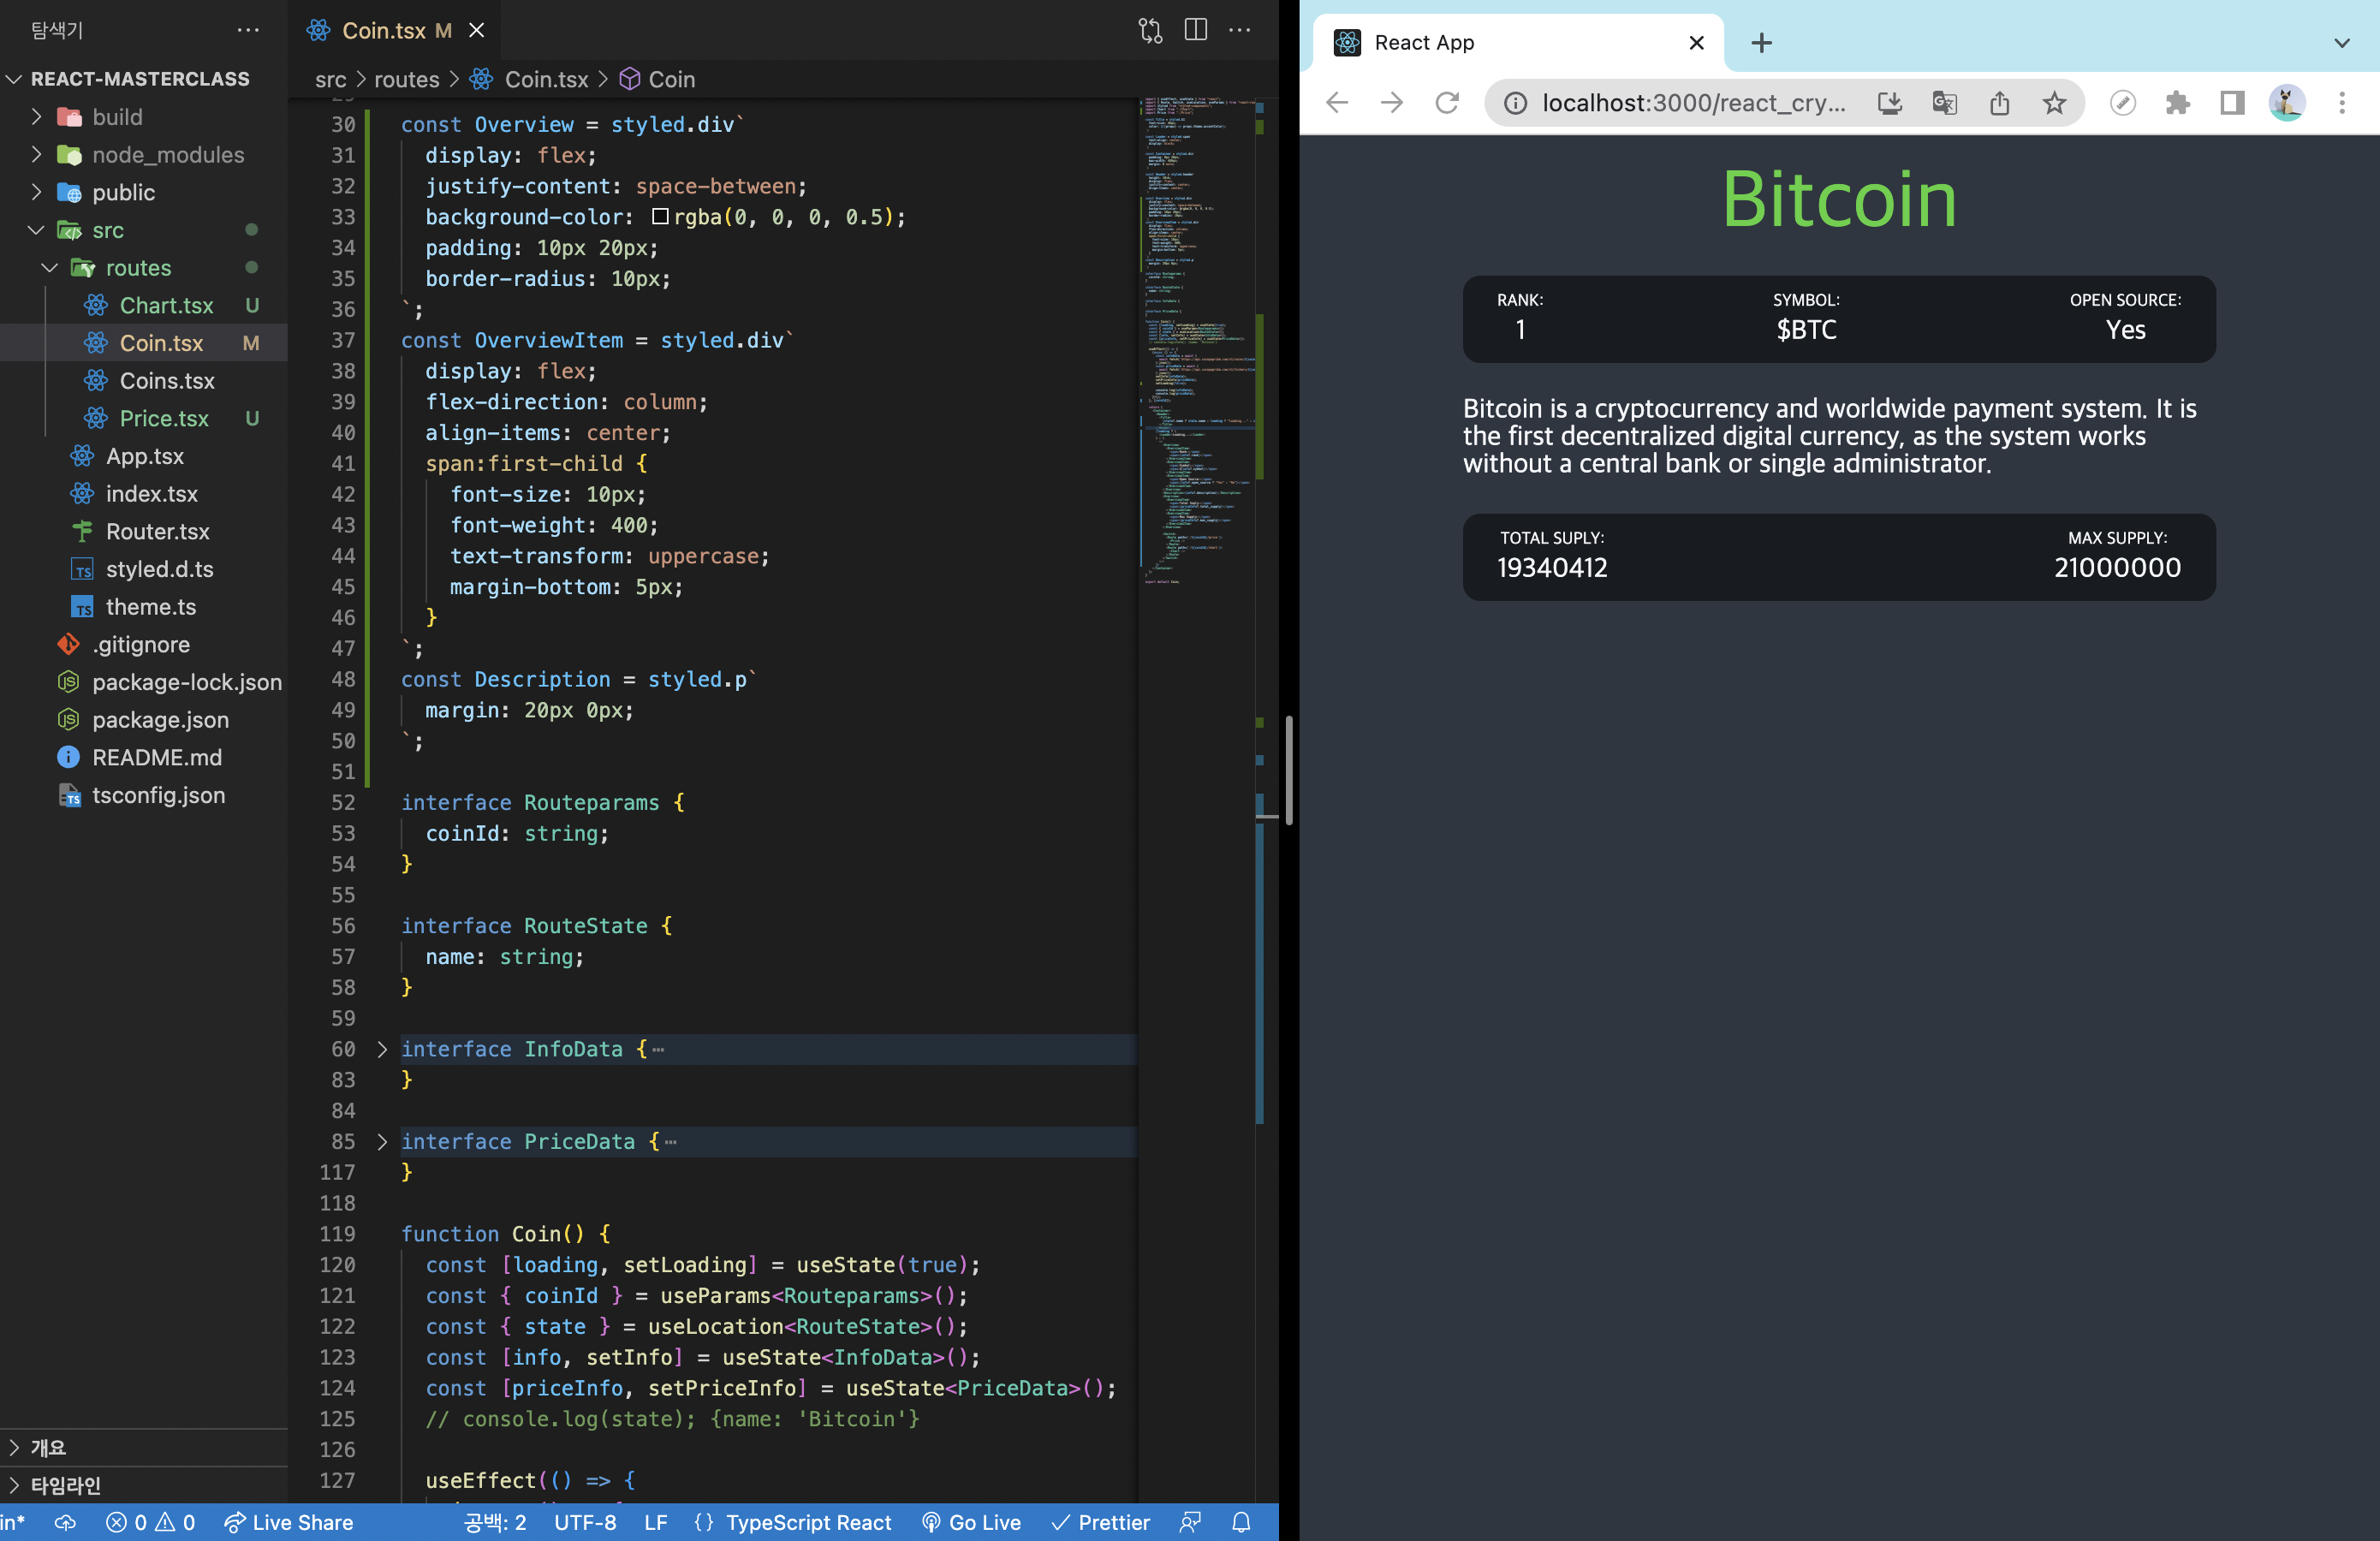Click the localhost address bar
Screen dimensions: 2380x1541
1693,103
